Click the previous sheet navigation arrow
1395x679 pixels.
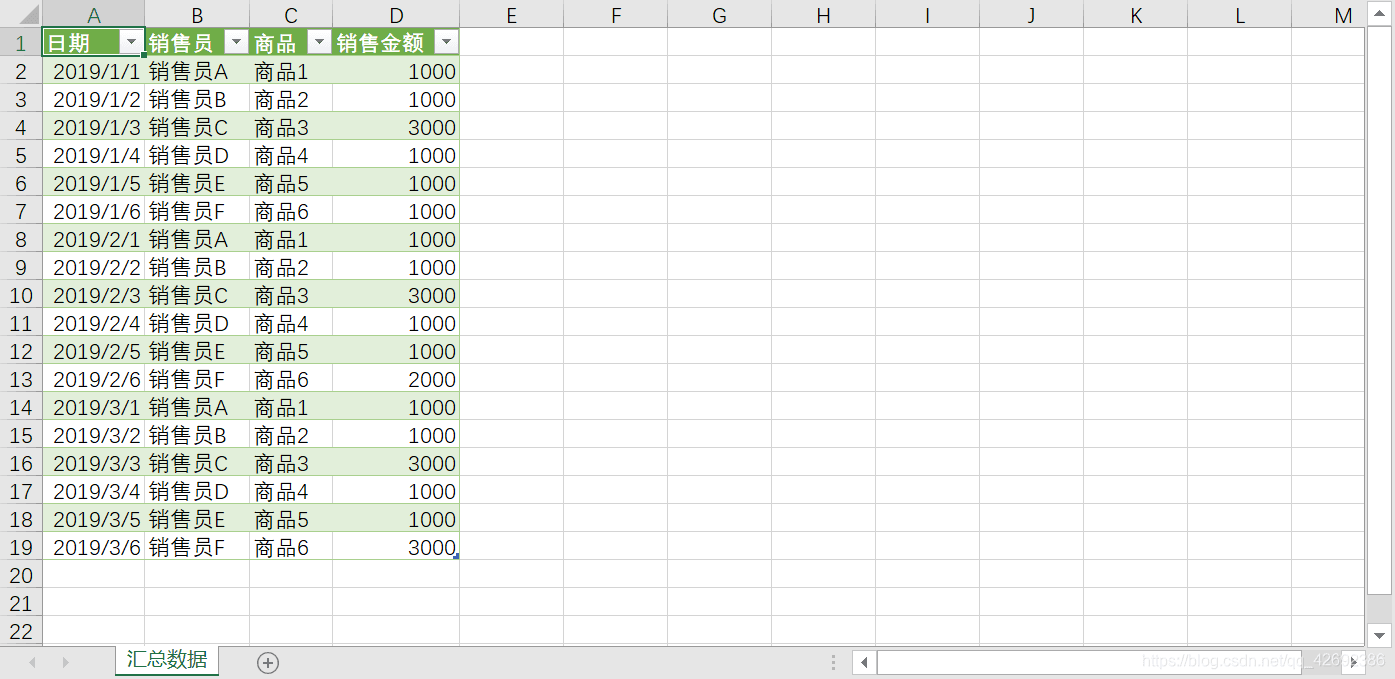tap(33, 662)
